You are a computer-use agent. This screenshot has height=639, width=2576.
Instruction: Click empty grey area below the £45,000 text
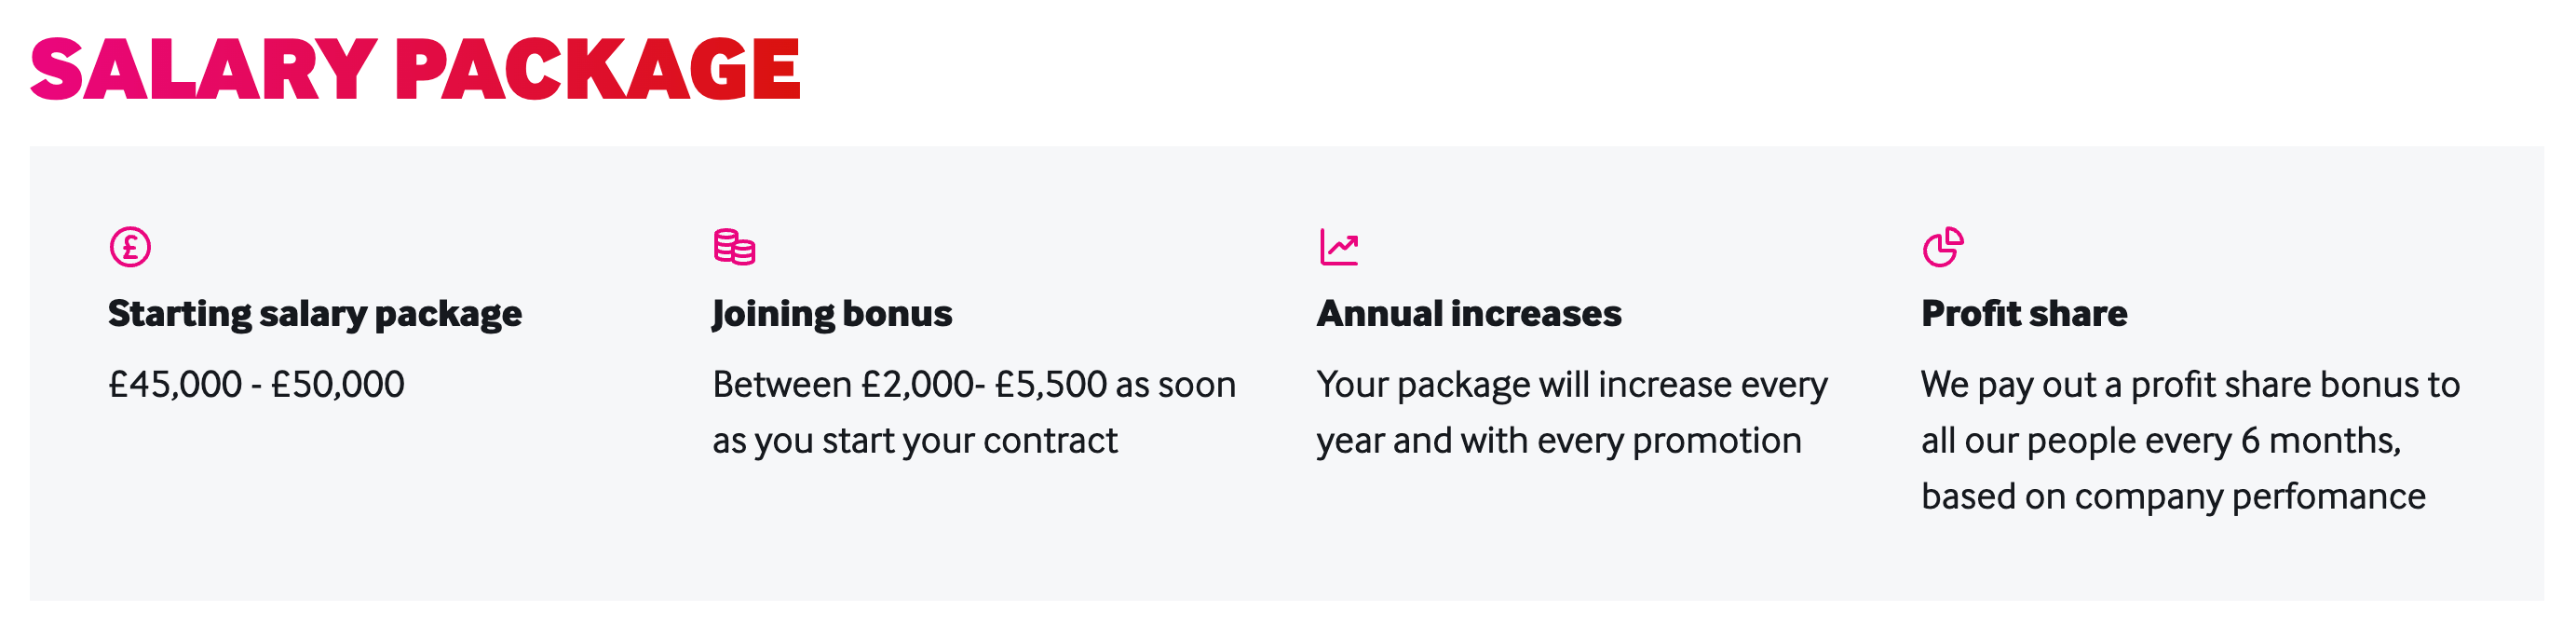[x=256, y=500]
